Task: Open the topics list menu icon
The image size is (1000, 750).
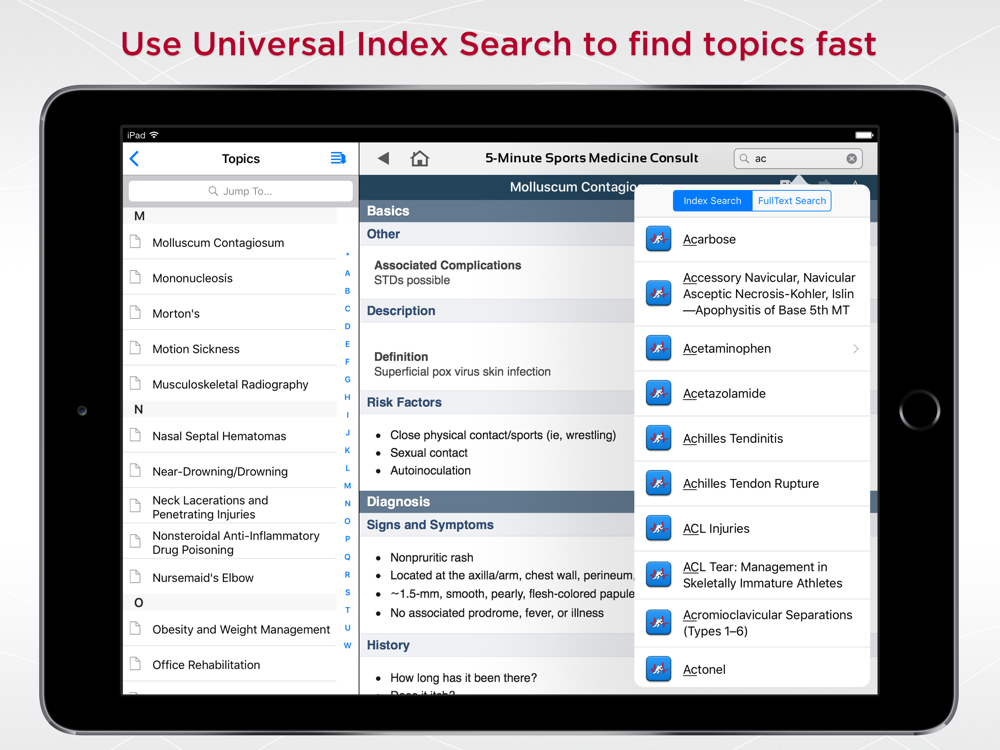Action: (x=338, y=158)
